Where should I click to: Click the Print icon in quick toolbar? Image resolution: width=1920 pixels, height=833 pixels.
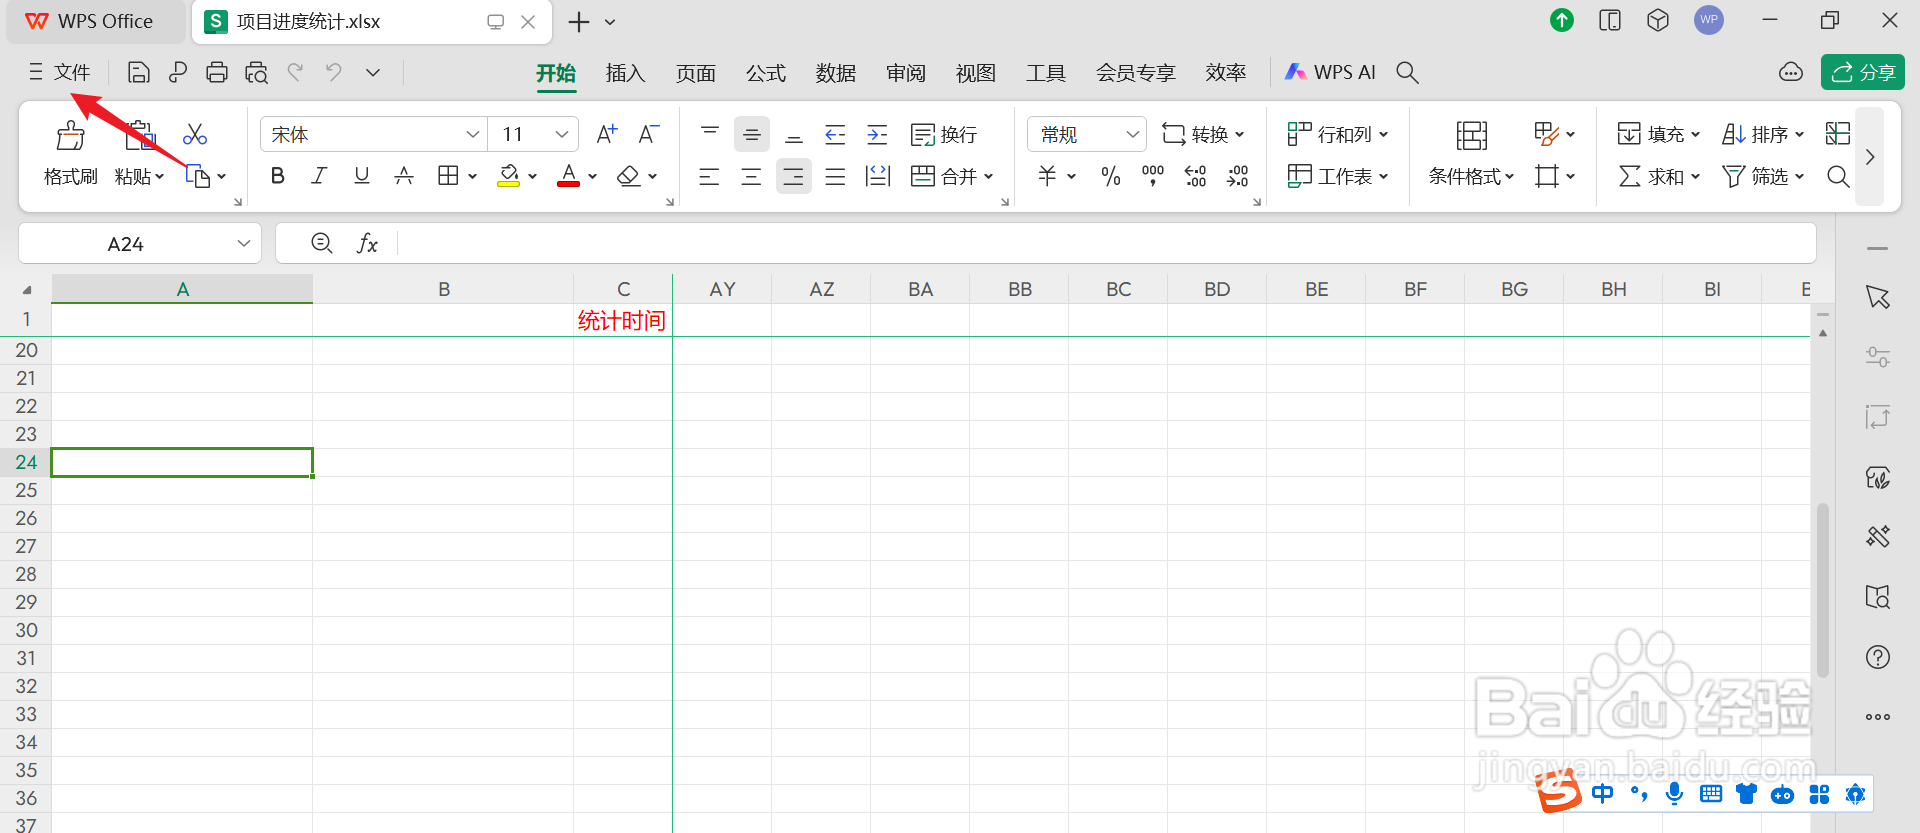217,72
